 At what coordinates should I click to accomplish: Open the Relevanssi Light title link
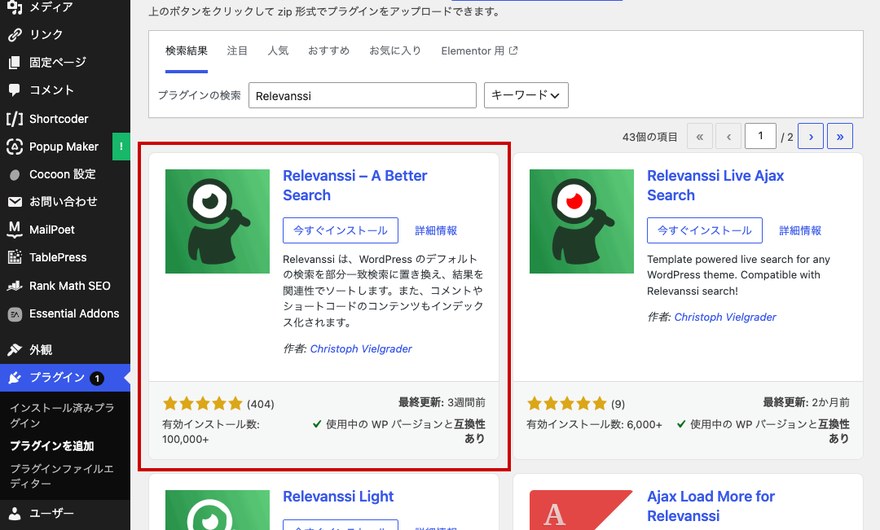pyautogui.click(x=338, y=496)
